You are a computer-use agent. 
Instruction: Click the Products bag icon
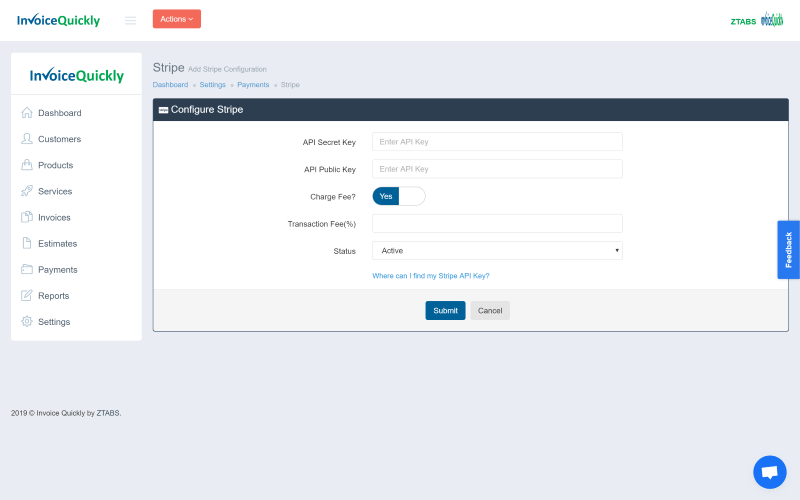(x=27, y=165)
